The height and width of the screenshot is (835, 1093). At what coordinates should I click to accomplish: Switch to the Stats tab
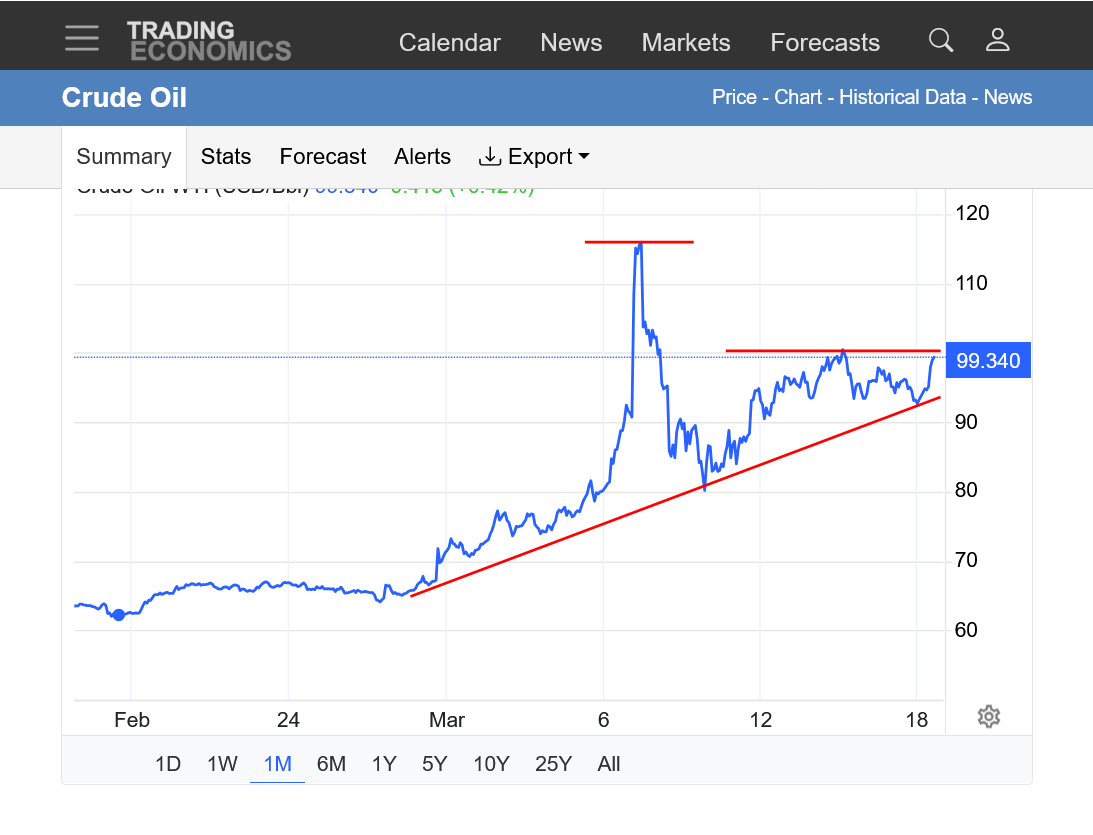pyautogui.click(x=226, y=157)
